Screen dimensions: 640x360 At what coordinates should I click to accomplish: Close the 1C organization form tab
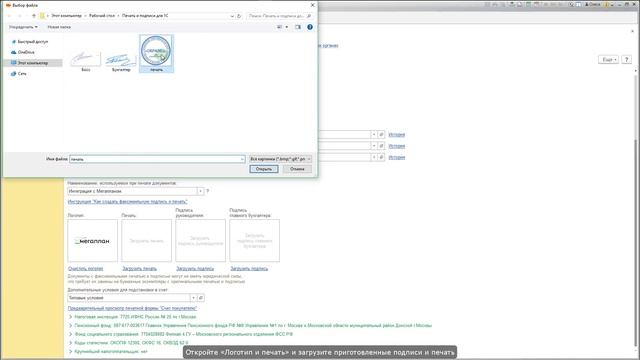pos(632,31)
